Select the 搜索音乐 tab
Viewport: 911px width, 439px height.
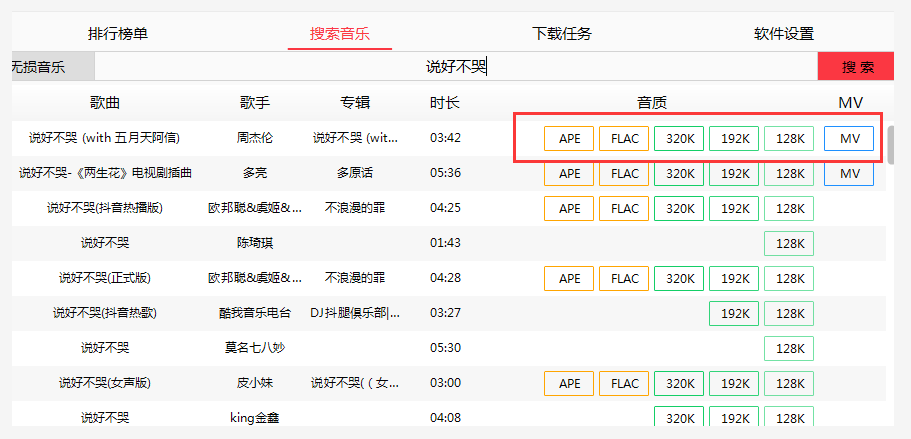pyautogui.click(x=340, y=33)
